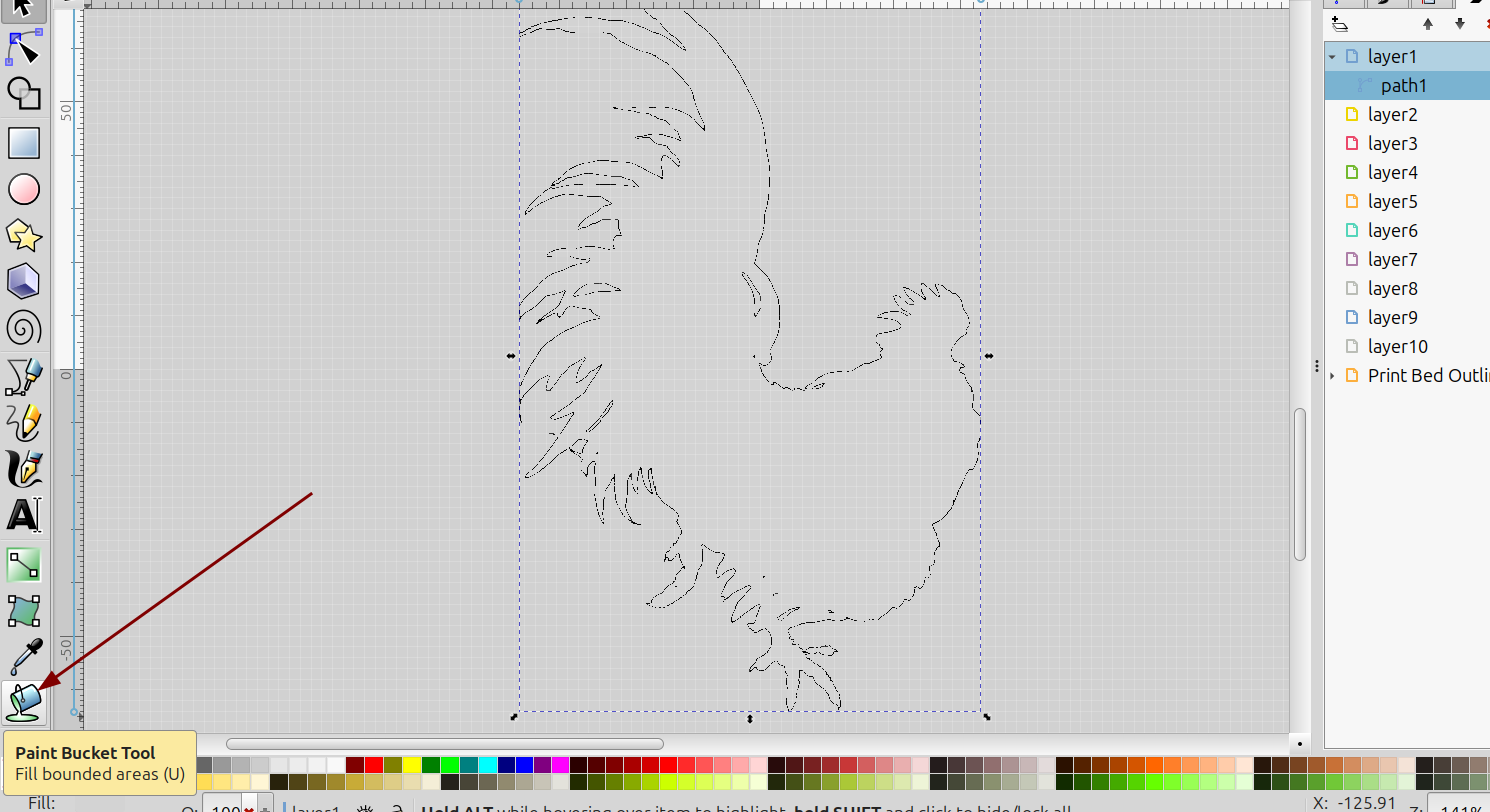Image resolution: width=1490 pixels, height=812 pixels.
Task: Pick the 3D Box tool
Action: tap(23, 281)
